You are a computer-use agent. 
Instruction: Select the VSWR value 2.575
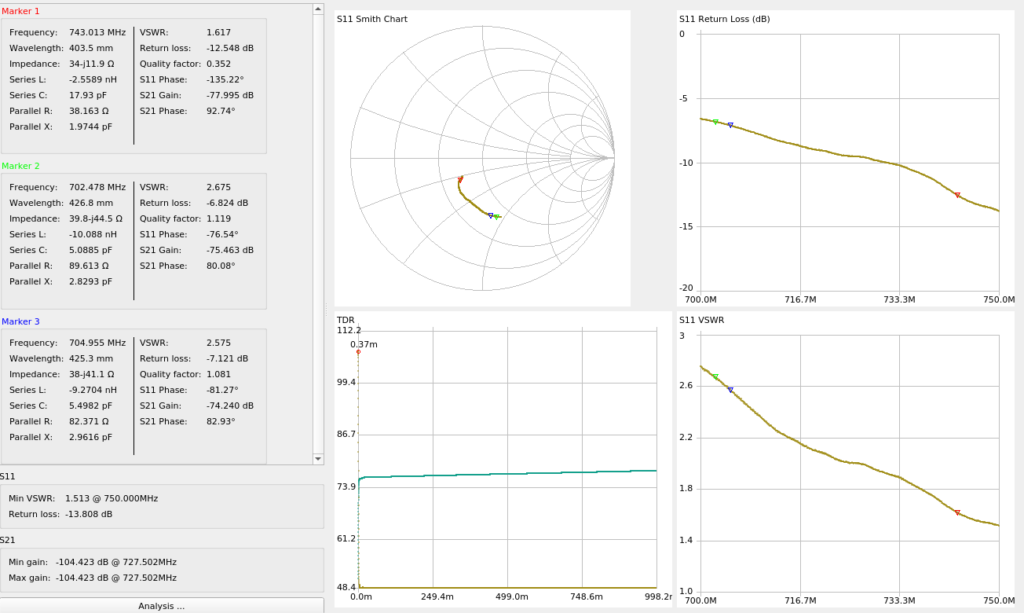[x=219, y=343]
